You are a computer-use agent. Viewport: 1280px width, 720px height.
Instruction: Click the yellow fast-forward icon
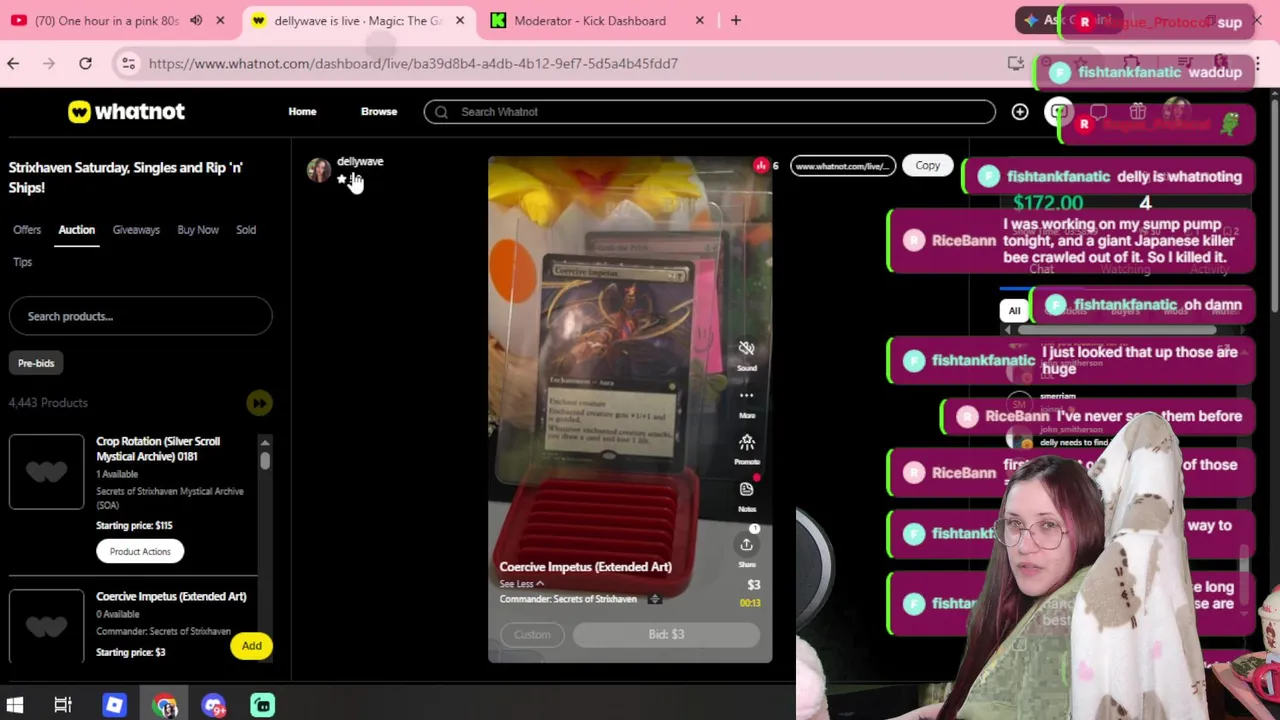259,403
